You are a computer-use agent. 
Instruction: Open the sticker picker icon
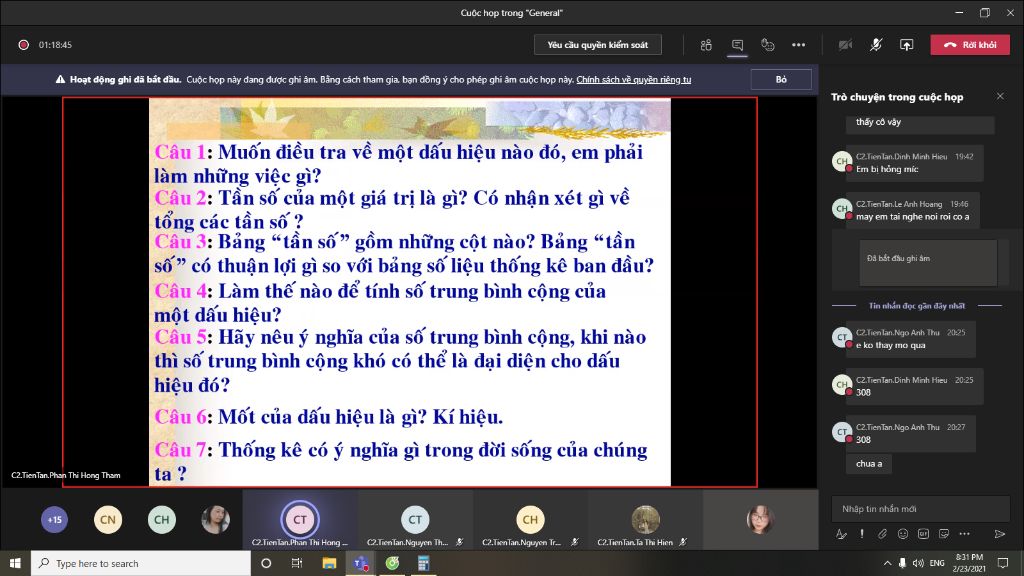944,534
